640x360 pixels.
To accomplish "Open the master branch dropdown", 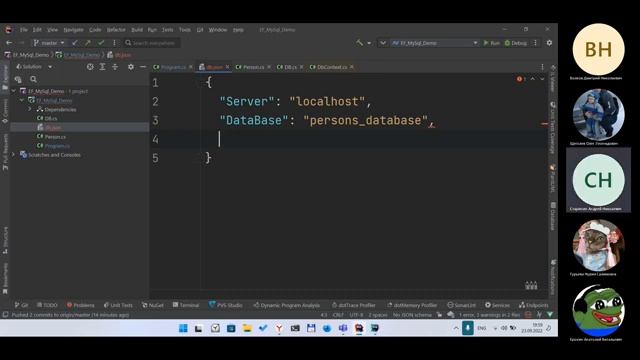I will tap(49, 42).
